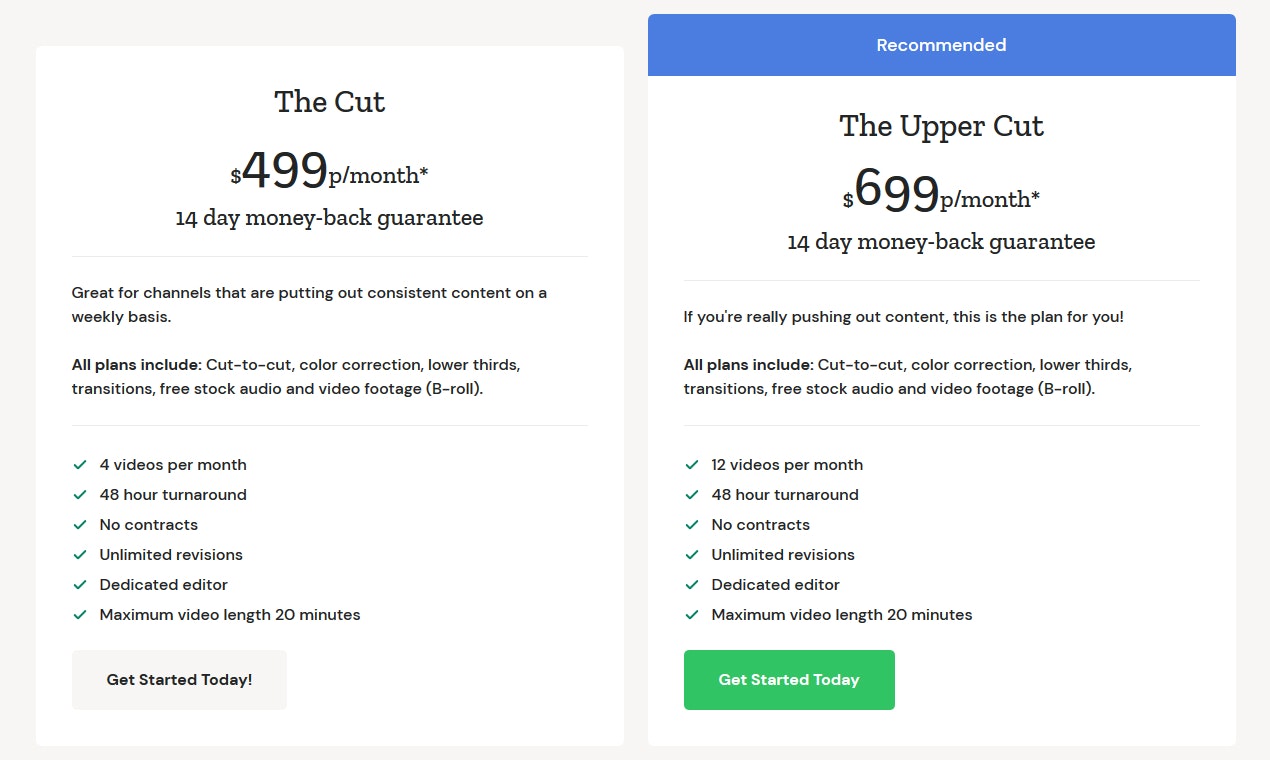Click 14 day money-back guarantee under The Cut
1270x760 pixels.
330,218
